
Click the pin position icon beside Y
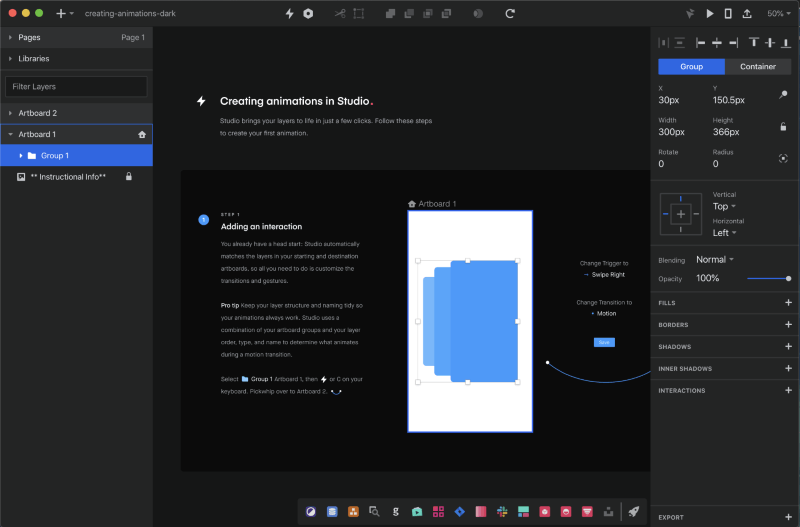783,95
